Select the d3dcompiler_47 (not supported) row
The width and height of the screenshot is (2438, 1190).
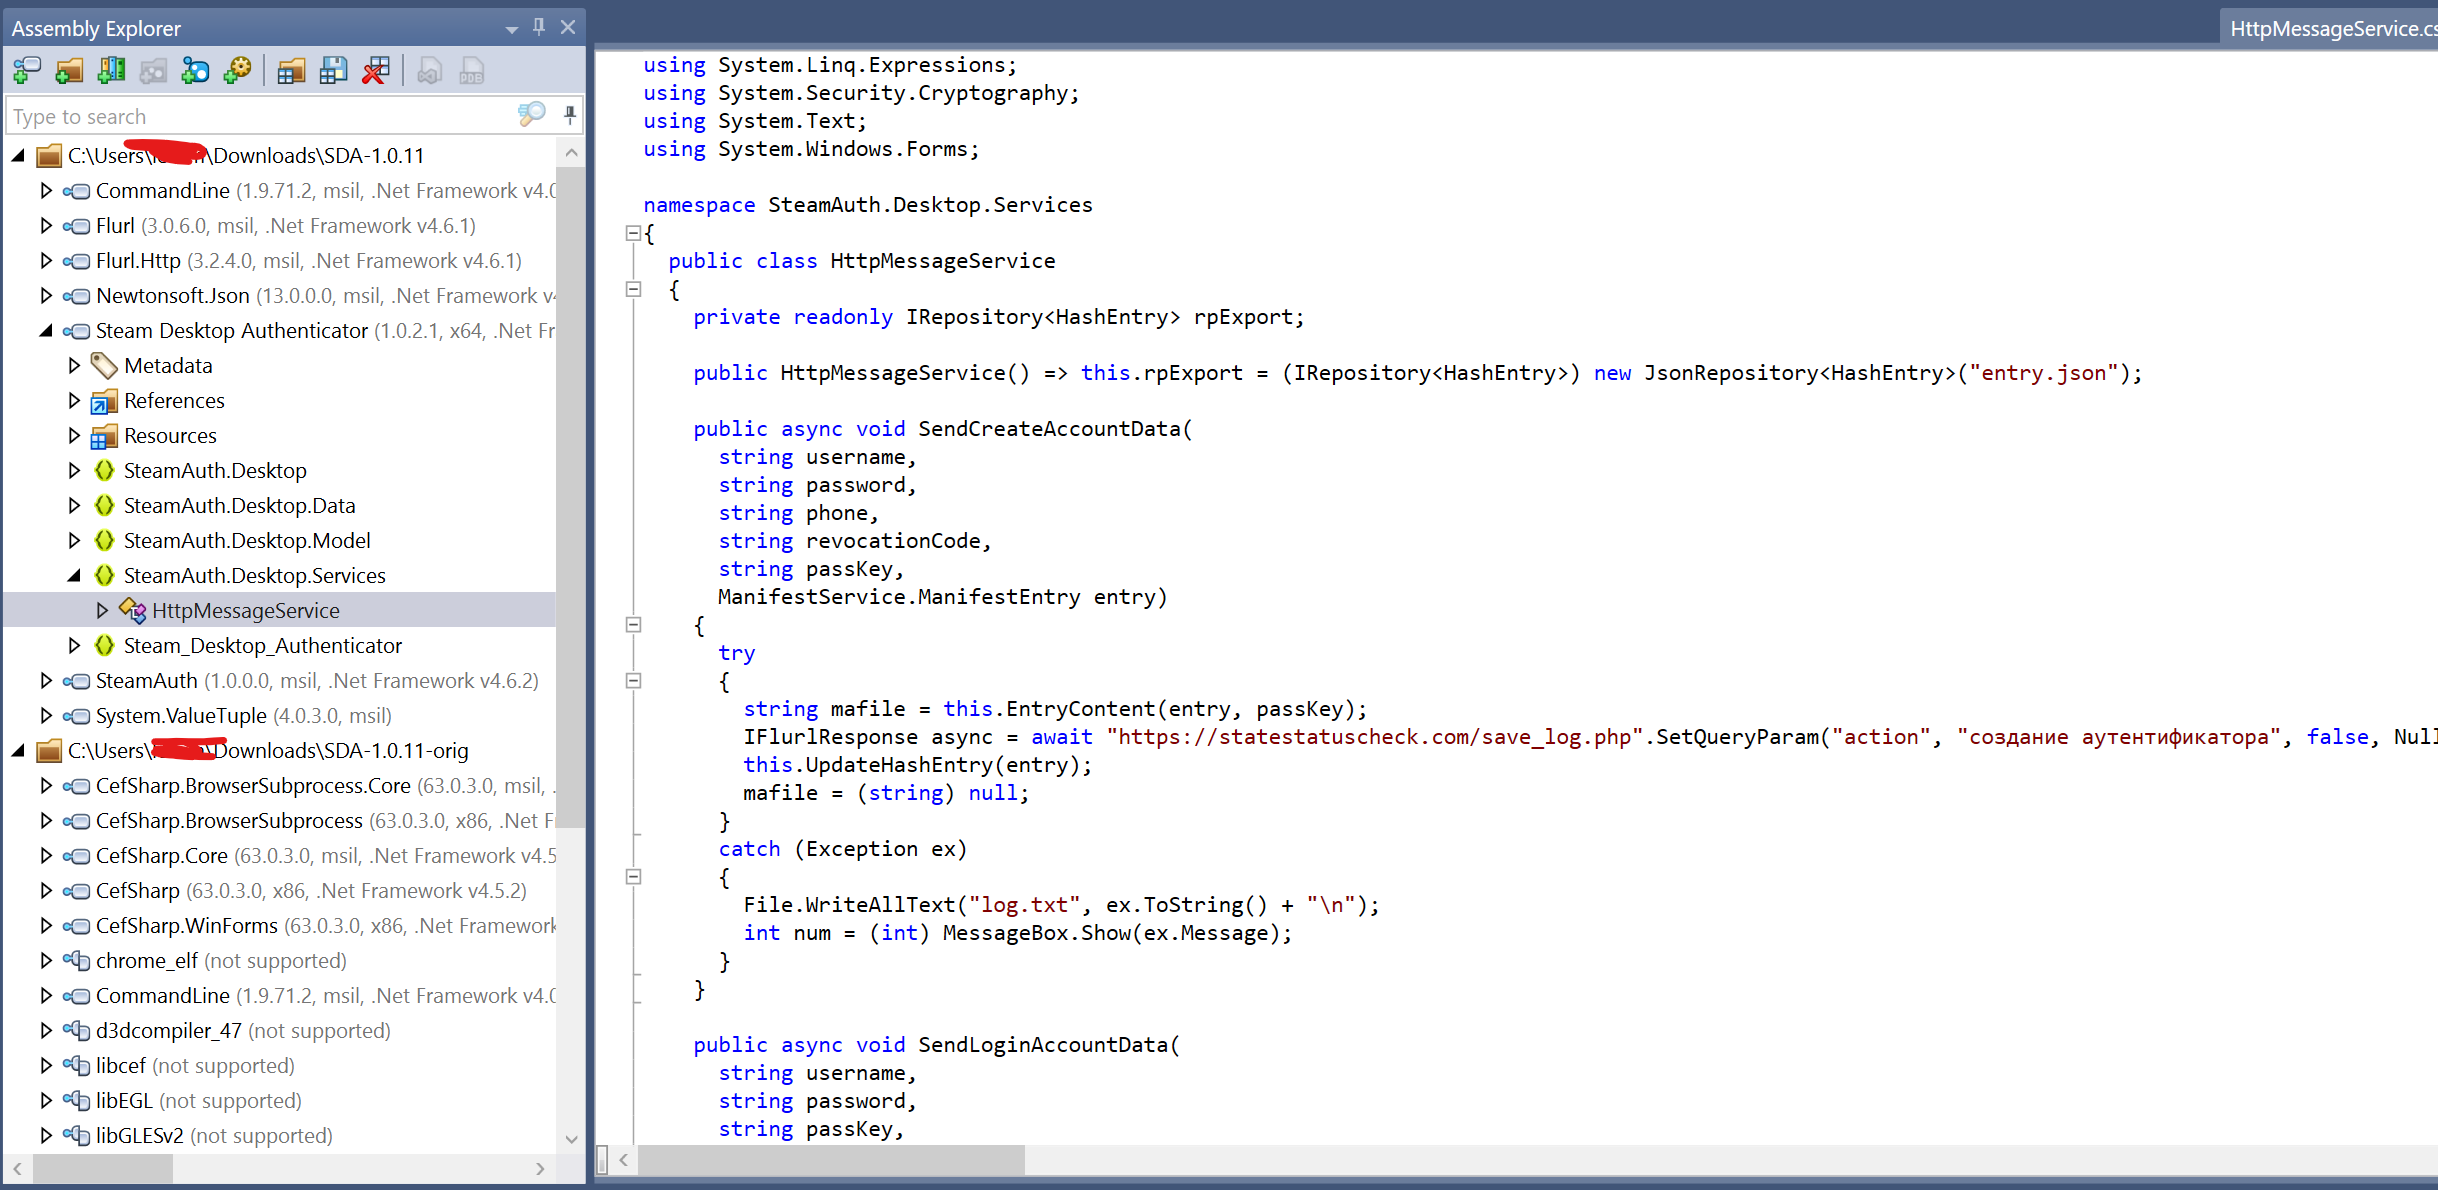tap(280, 1031)
